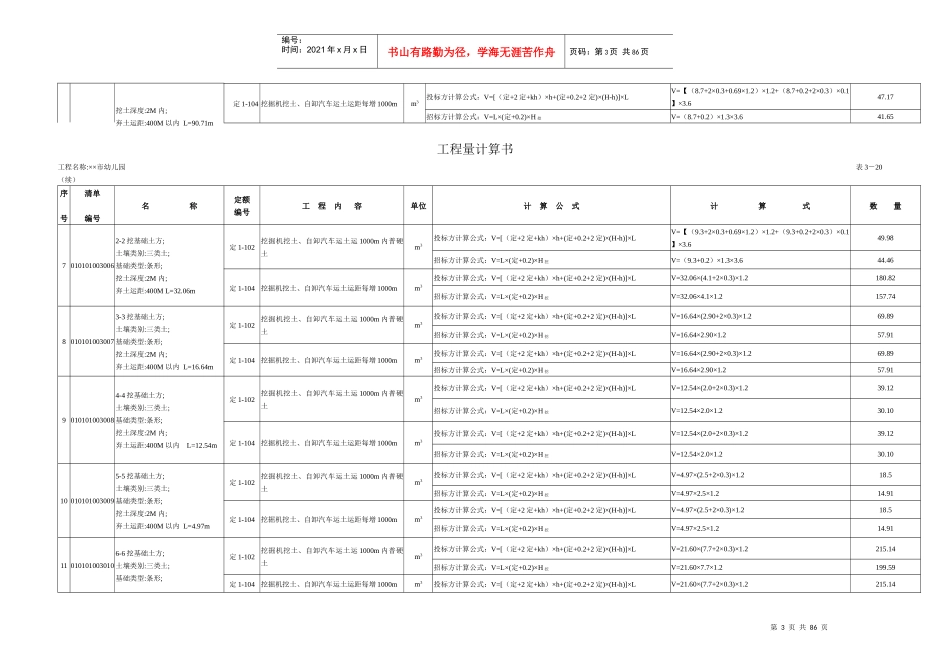Select list code 010101003007
The image size is (950, 671).
[x=92, y=342]
